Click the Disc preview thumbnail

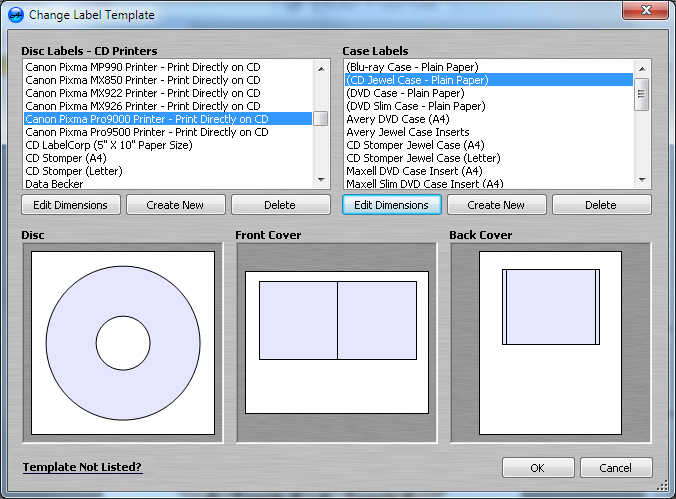(x=123, y=343)
